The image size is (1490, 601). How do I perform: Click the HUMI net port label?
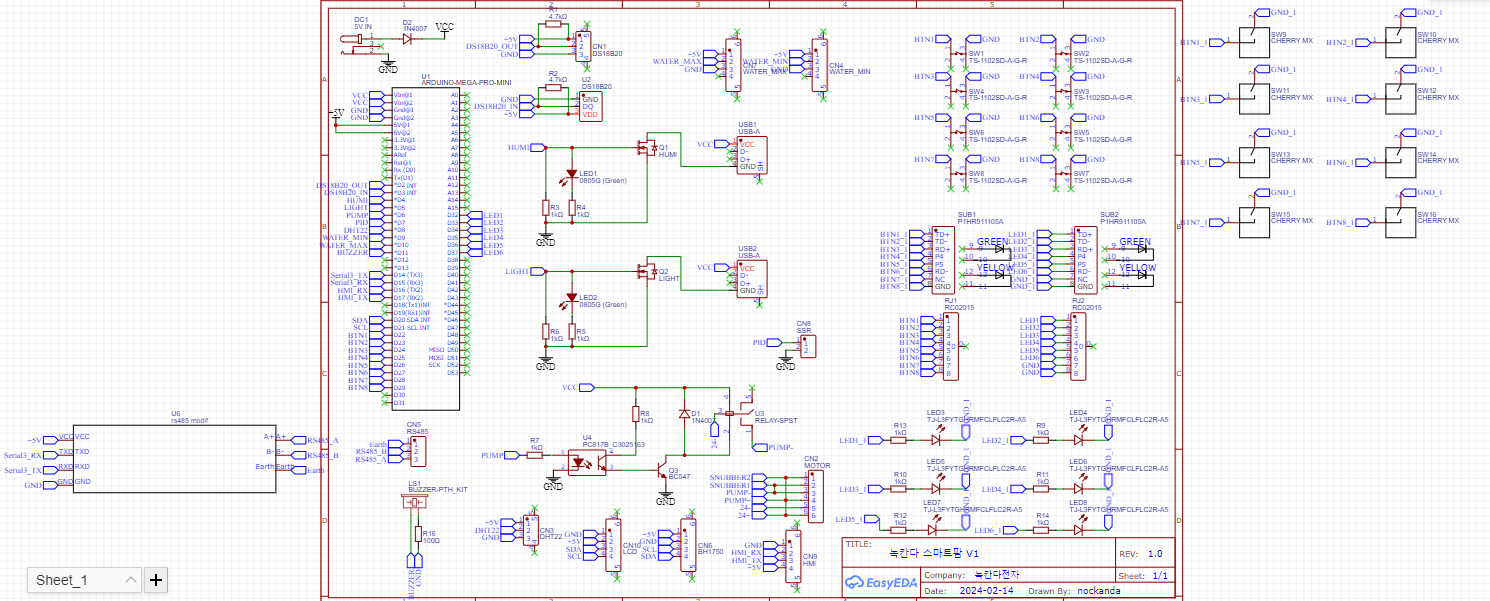(525, 147)
